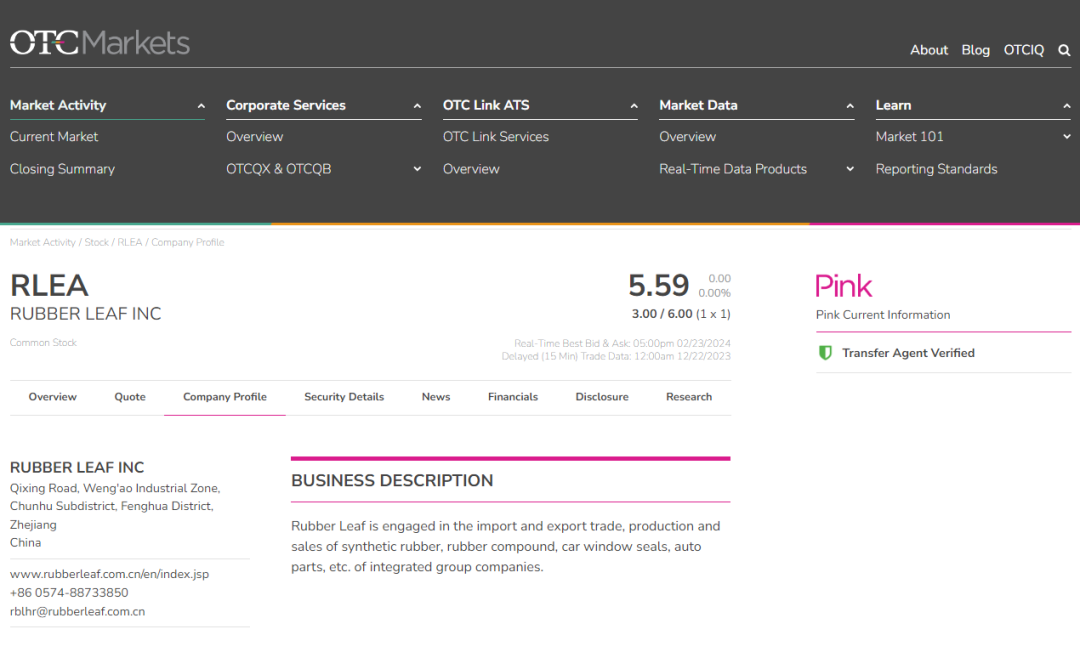Click the Pink Current Information label

pos(882,315)
